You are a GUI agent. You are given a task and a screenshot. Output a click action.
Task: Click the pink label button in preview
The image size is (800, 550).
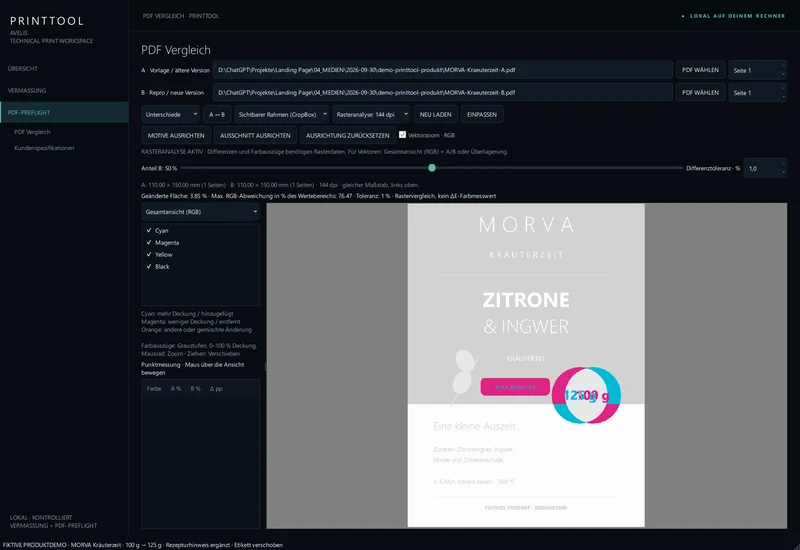pyautogui.click(x=515, y=387)
